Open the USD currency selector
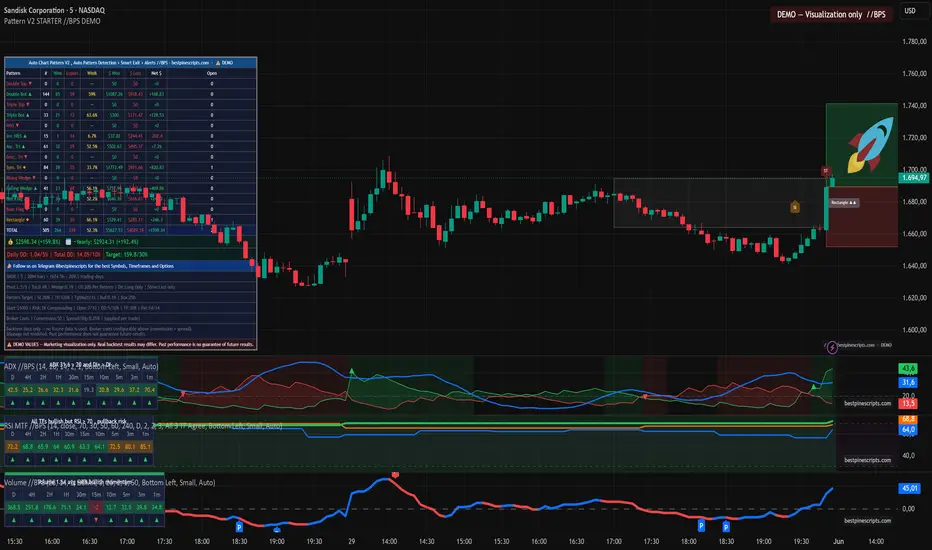 pyautogui.click(x=910, y=11)
